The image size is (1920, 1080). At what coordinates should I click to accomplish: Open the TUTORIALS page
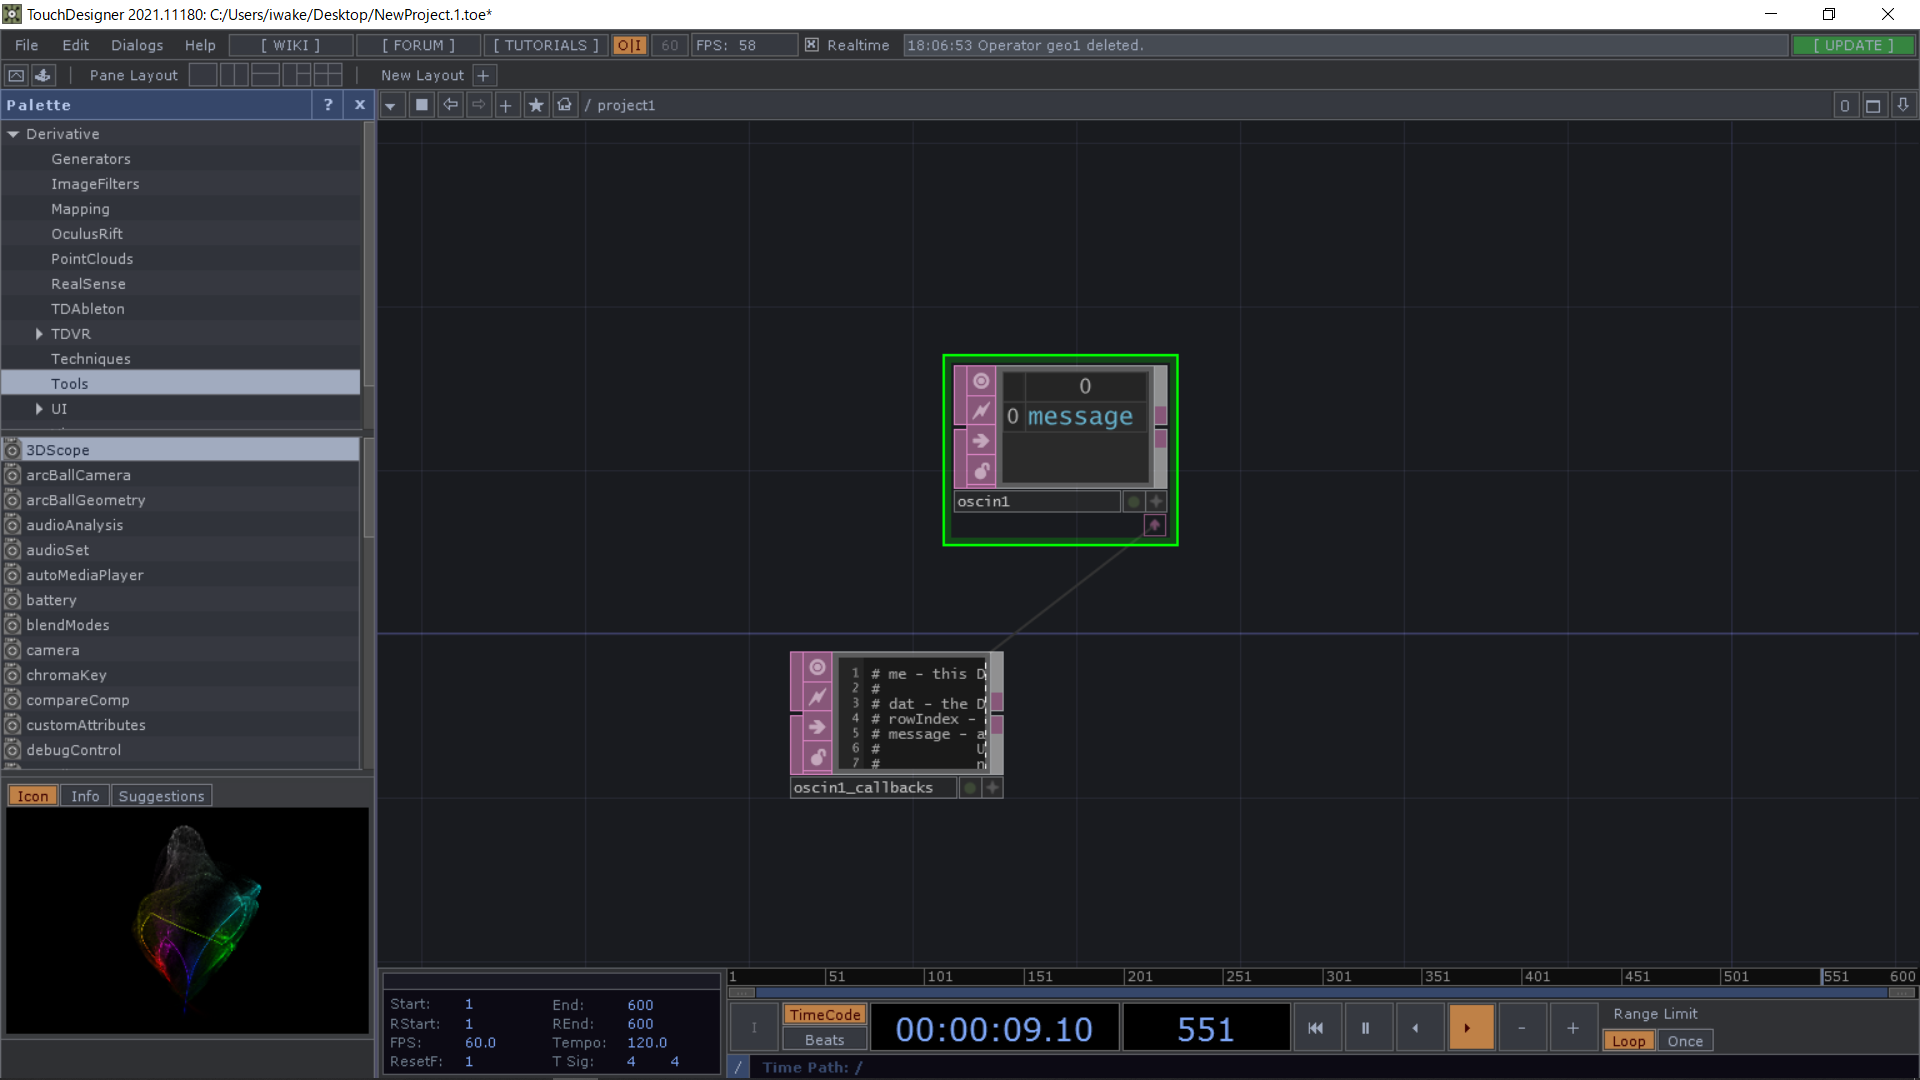point(544,45)
